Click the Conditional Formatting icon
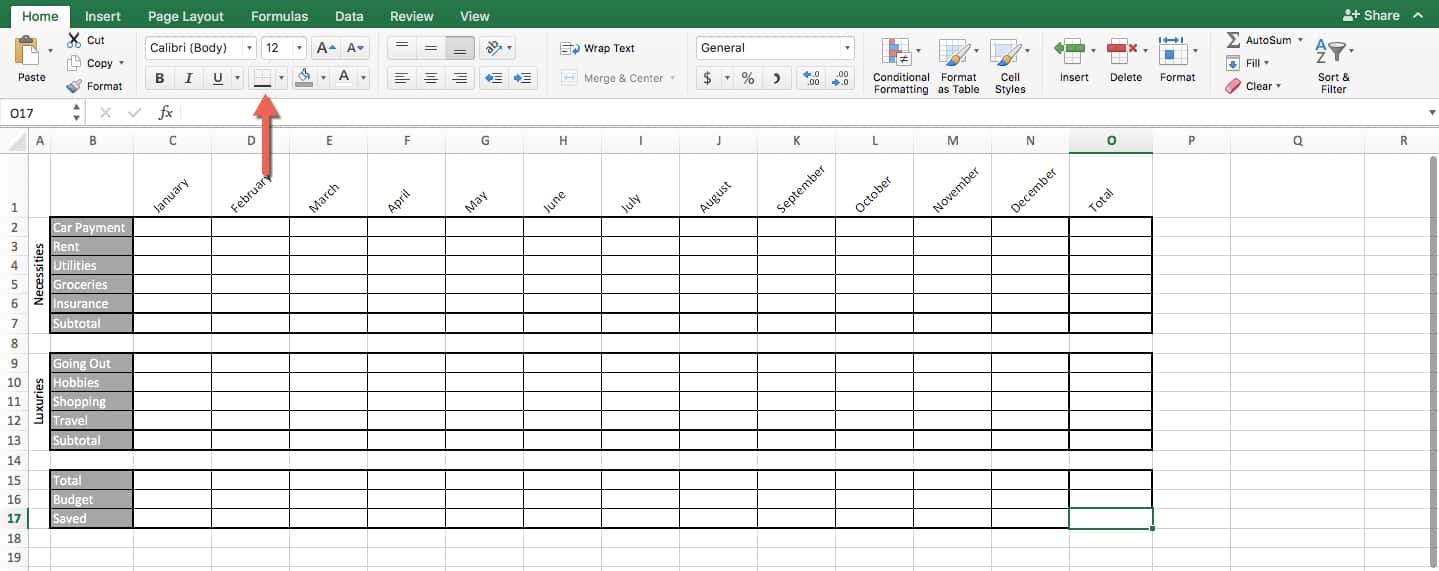Screen dimensions: 1439x571 [900, 54]
